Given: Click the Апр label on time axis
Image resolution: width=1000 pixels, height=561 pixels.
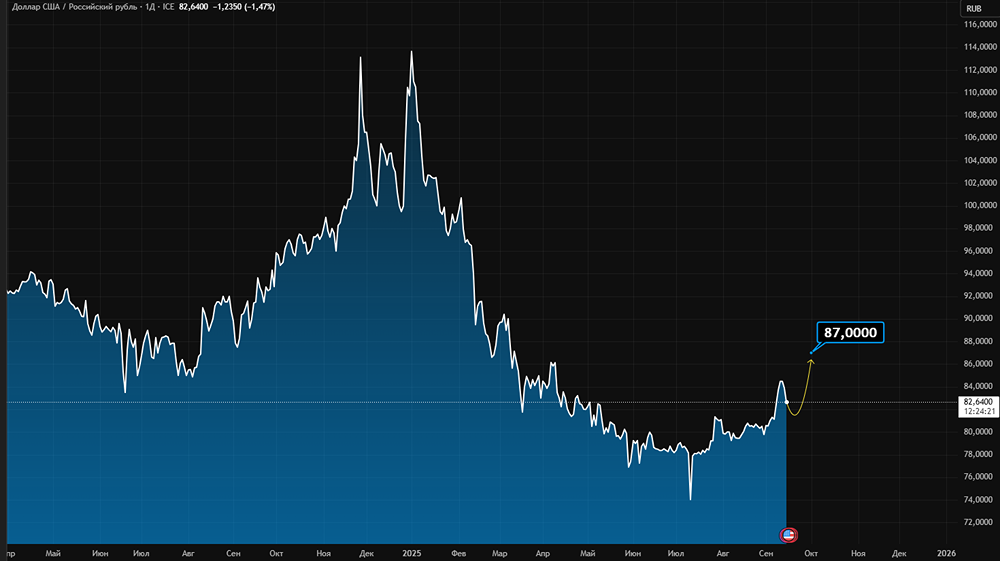Looking at the screenshot, I should [543, 553].
